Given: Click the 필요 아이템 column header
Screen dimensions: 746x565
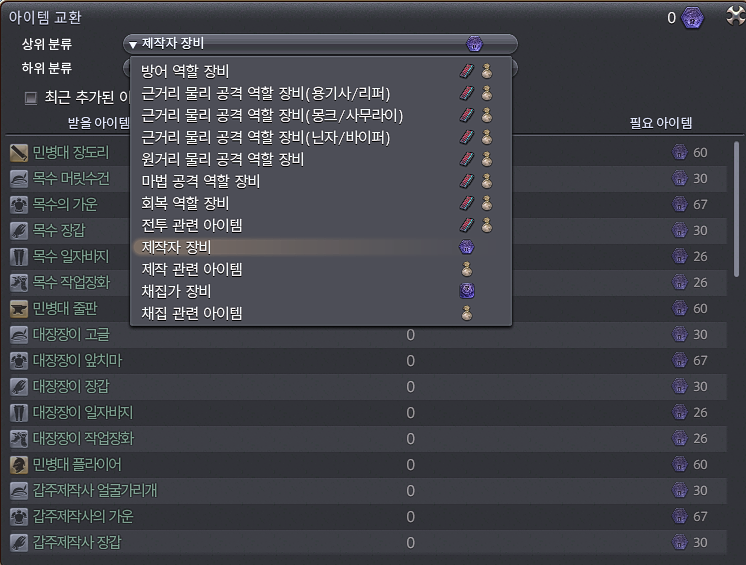Looking at the screenshot, I should (x=661, y=123).
